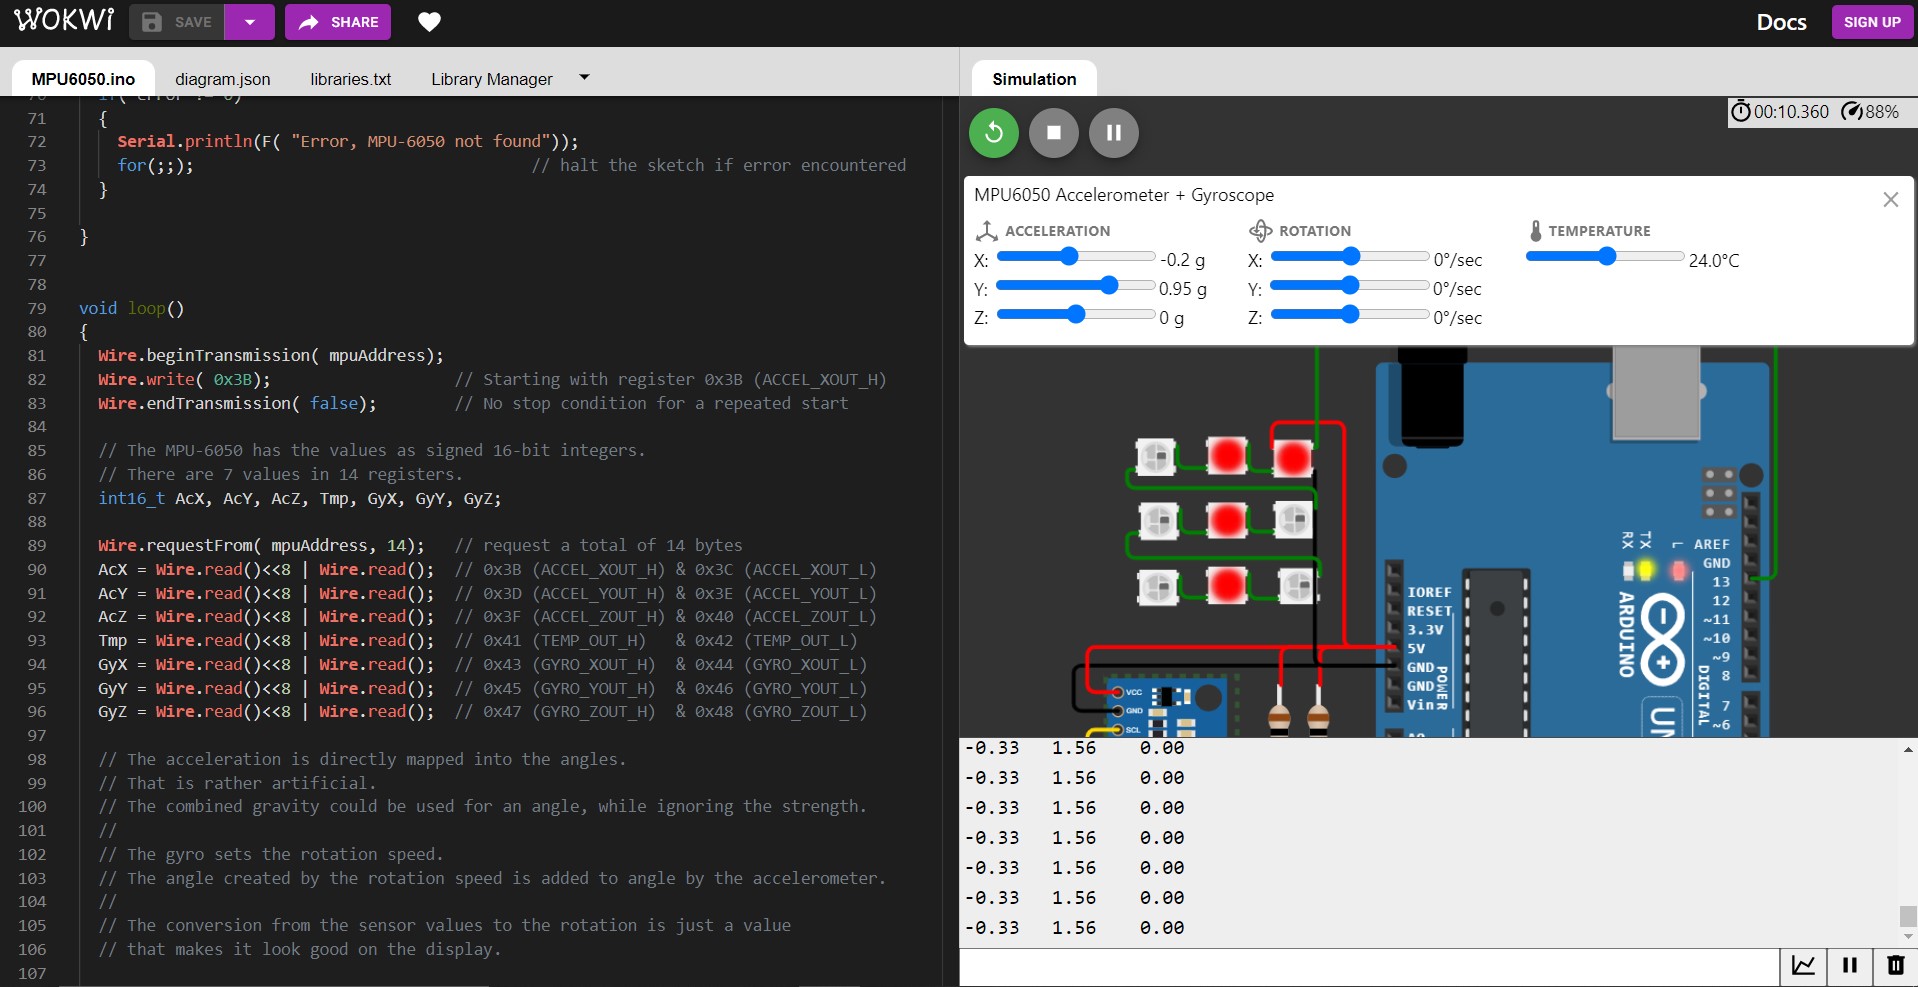Screen dimensions: 1918x987
Task: Select the bottom-left unlit NeoPixel LED
Action: pos(1158,586)
